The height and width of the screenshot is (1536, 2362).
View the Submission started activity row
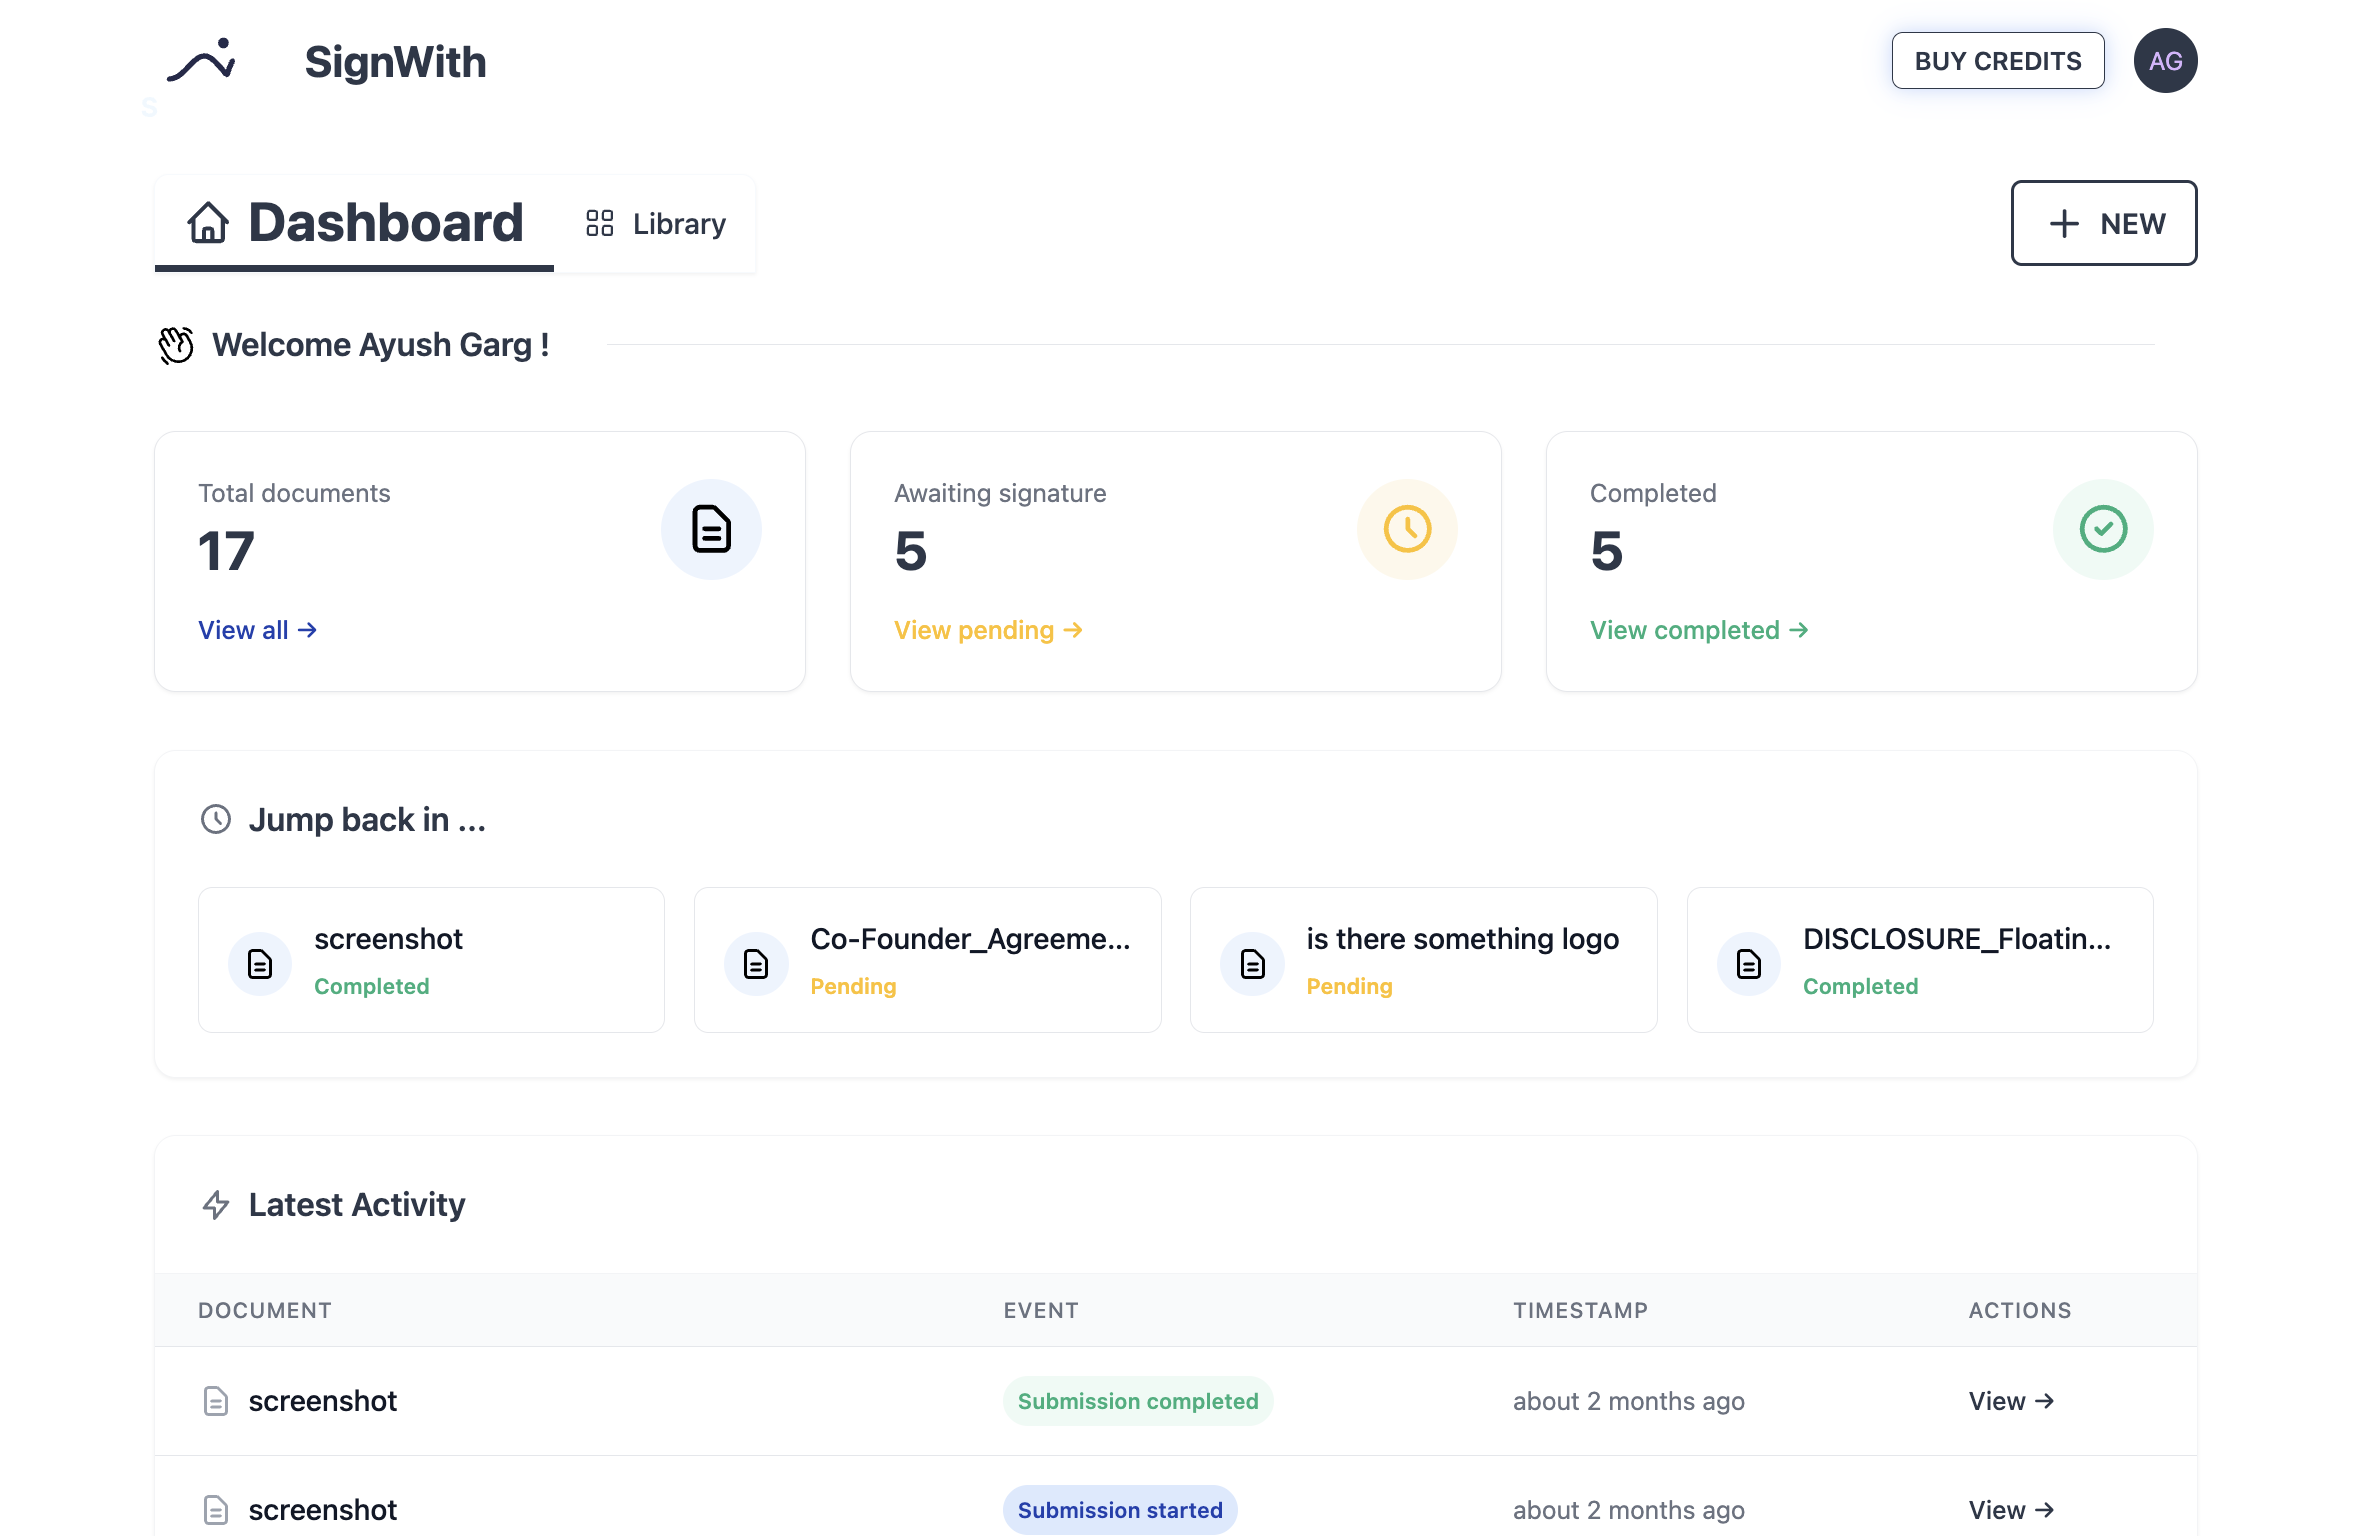tap(2011, 1510)
